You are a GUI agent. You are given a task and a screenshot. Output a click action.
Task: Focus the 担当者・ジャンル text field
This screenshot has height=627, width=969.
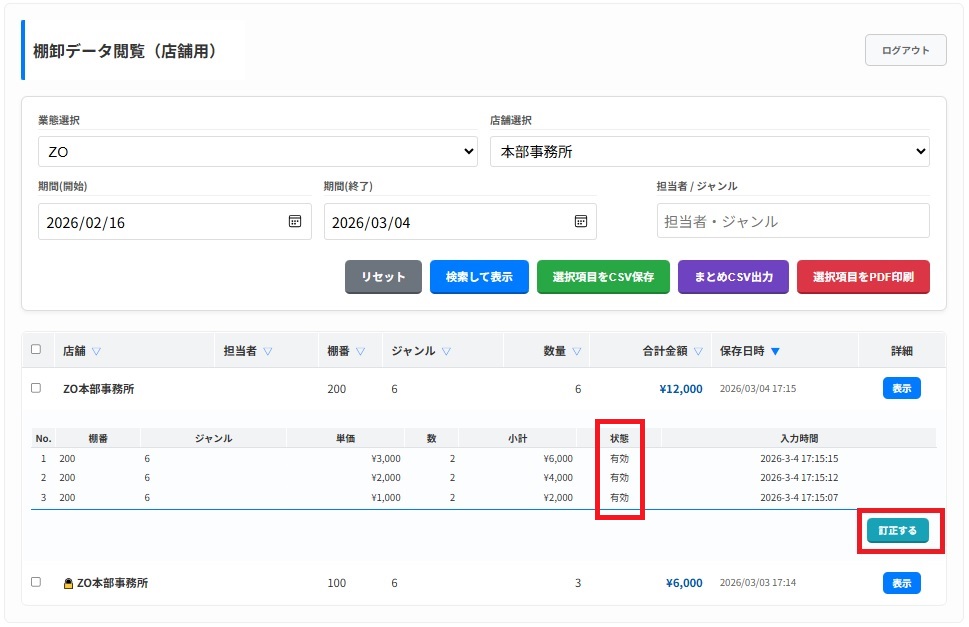click(x=792, y=221)
